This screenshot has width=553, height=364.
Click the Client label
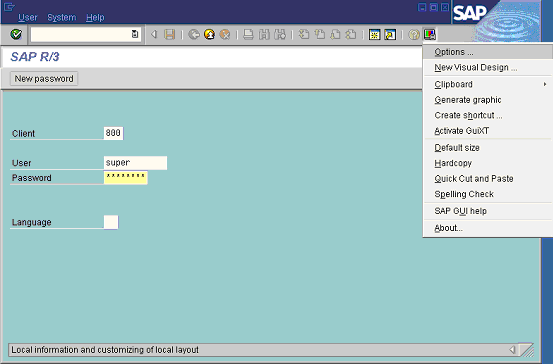click(23, 133)
